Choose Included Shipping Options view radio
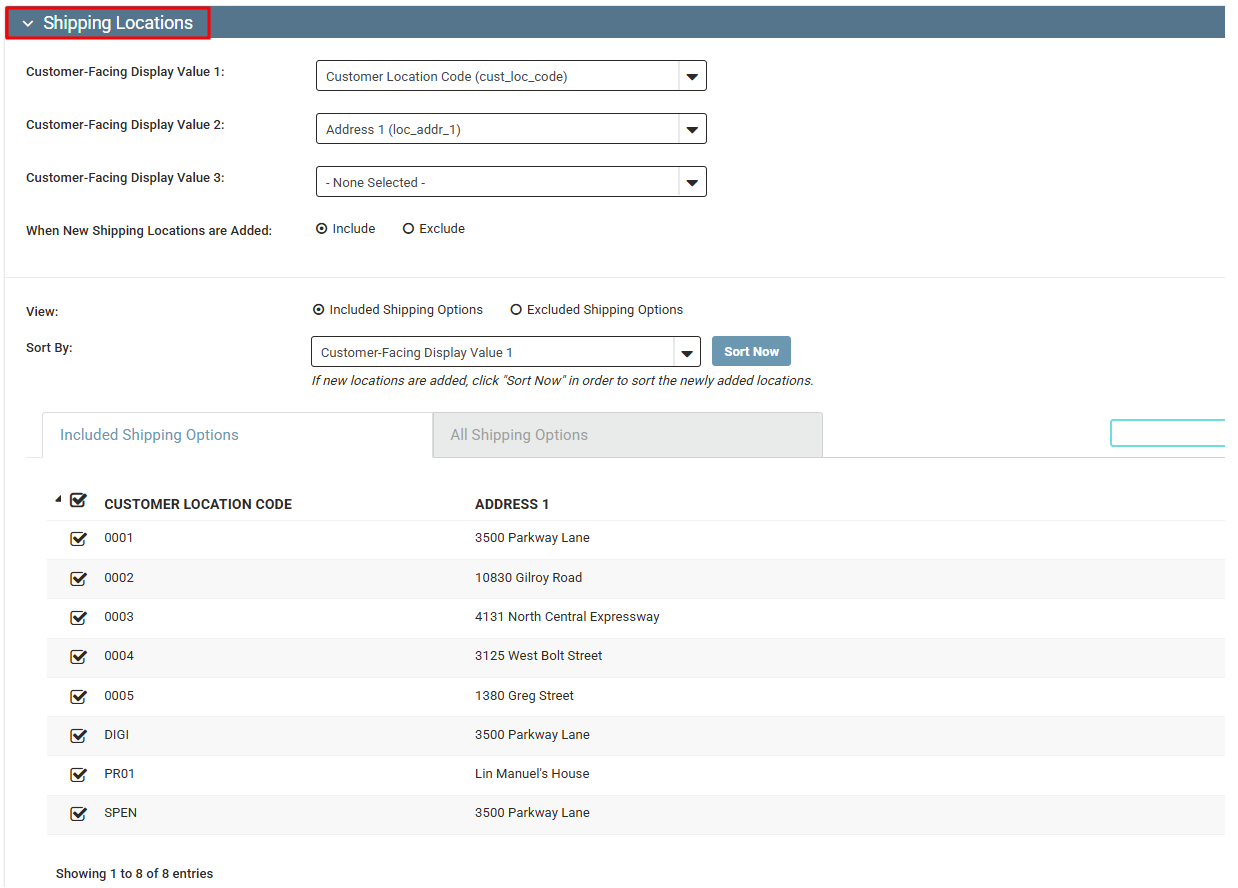The image size is (1238, 888). 319,310
